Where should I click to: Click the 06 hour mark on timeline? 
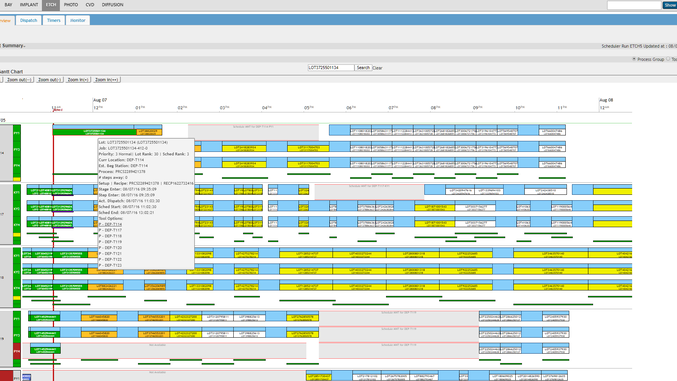click(351, 108)
